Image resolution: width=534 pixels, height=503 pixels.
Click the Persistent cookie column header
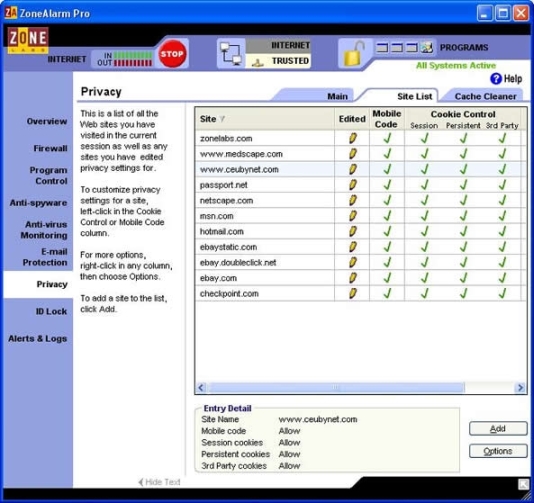click(x=463, y=126)
